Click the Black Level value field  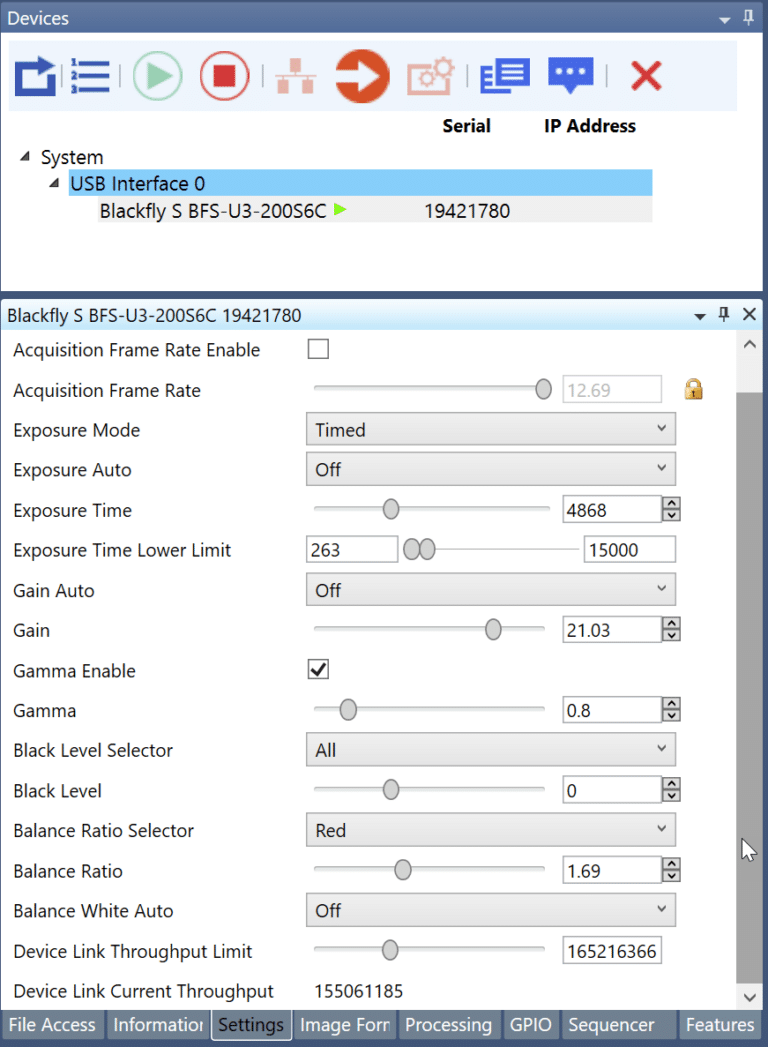[x=612, y=790]
